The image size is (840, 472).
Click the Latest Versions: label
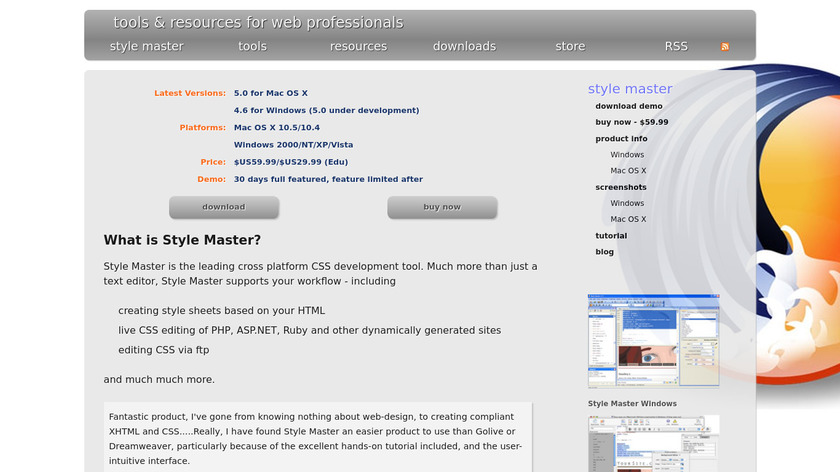(x=190, y=93)
